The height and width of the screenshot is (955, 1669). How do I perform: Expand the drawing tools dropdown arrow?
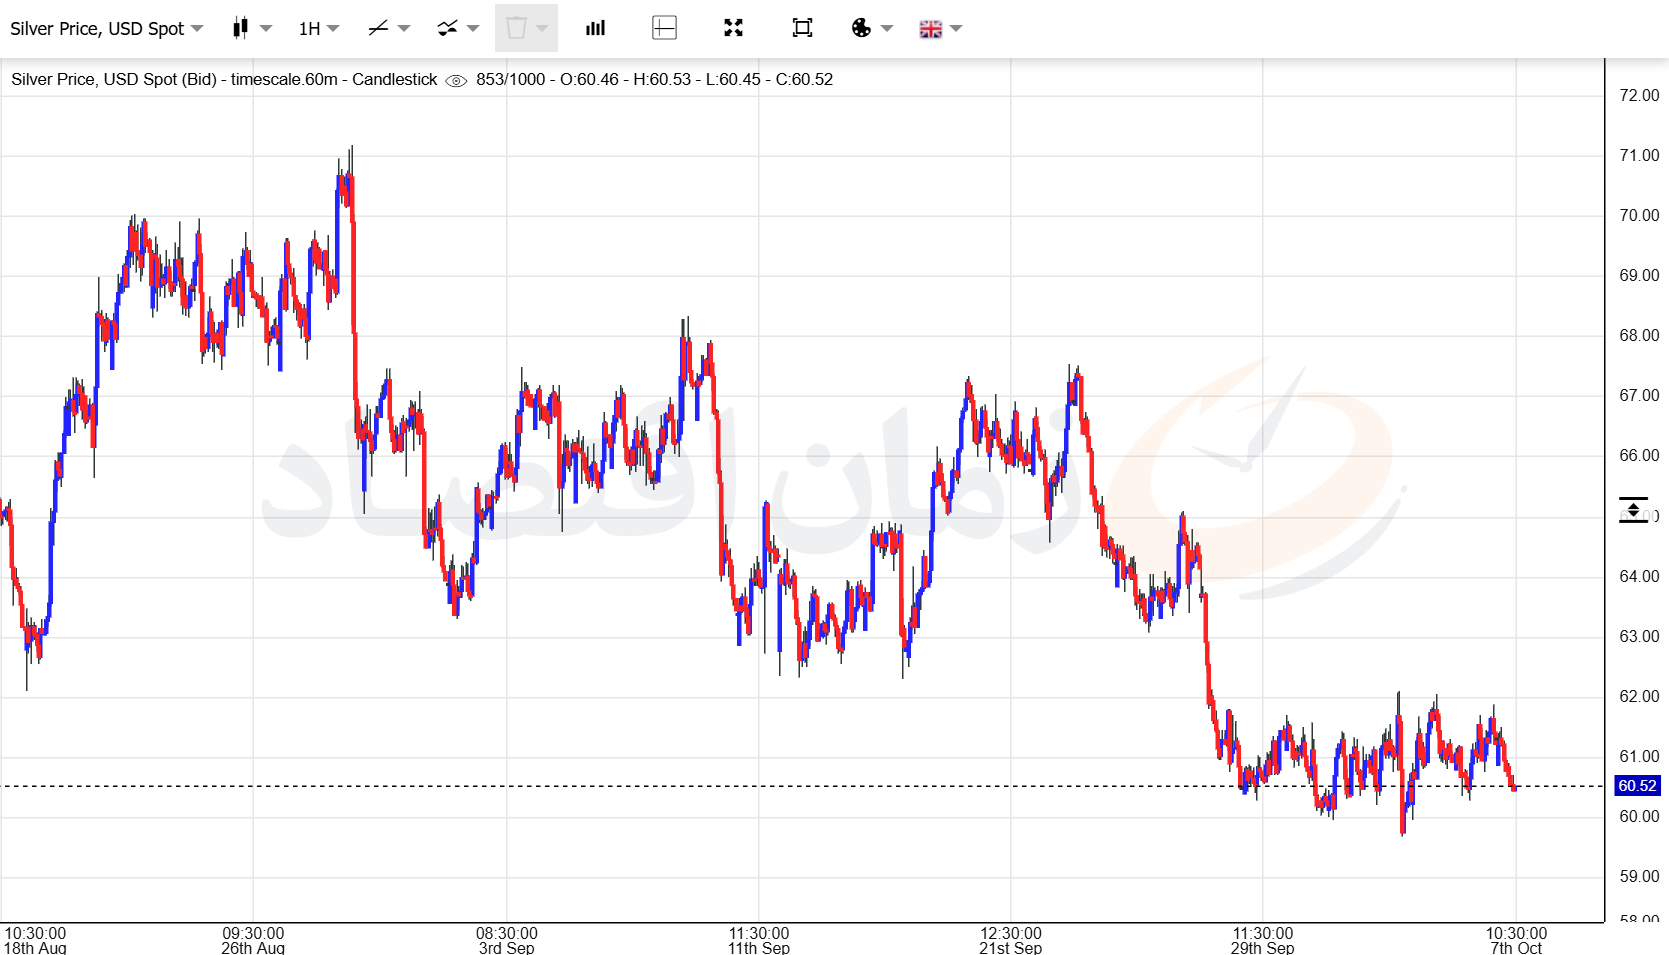[x=404, y=29]
